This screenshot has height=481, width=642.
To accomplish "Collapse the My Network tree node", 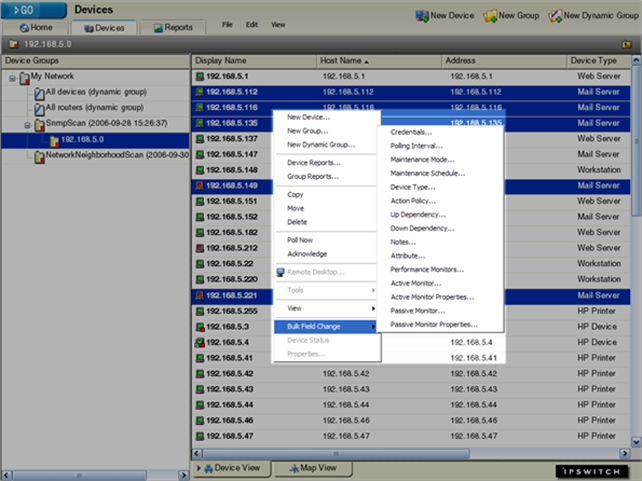I will coord(13,78).
